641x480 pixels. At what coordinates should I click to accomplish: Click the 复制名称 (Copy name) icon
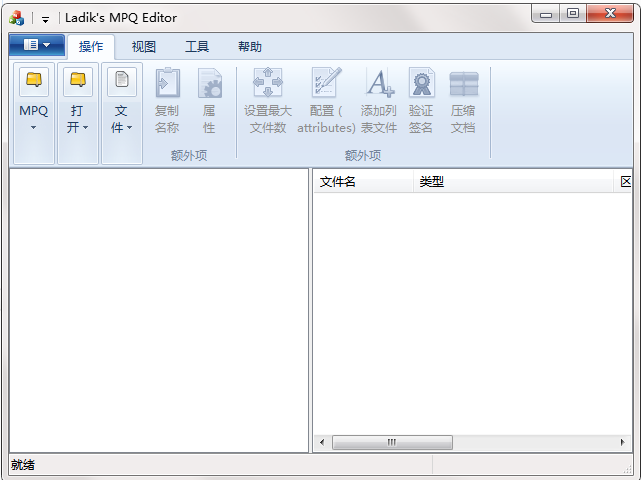[x=168, y=82]
